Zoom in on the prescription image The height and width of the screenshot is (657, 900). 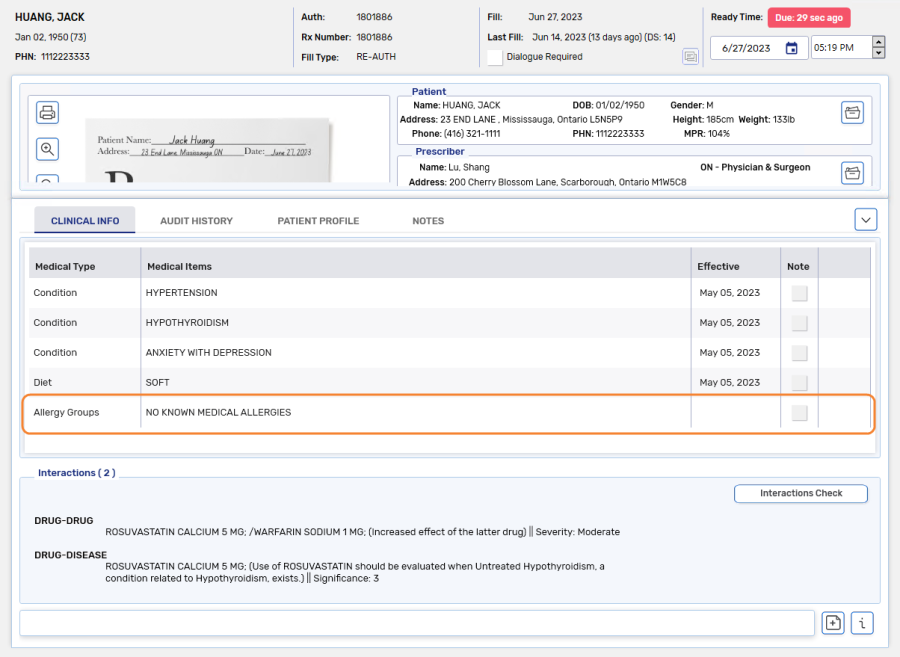pyautogui.click(x=47, y=149)
